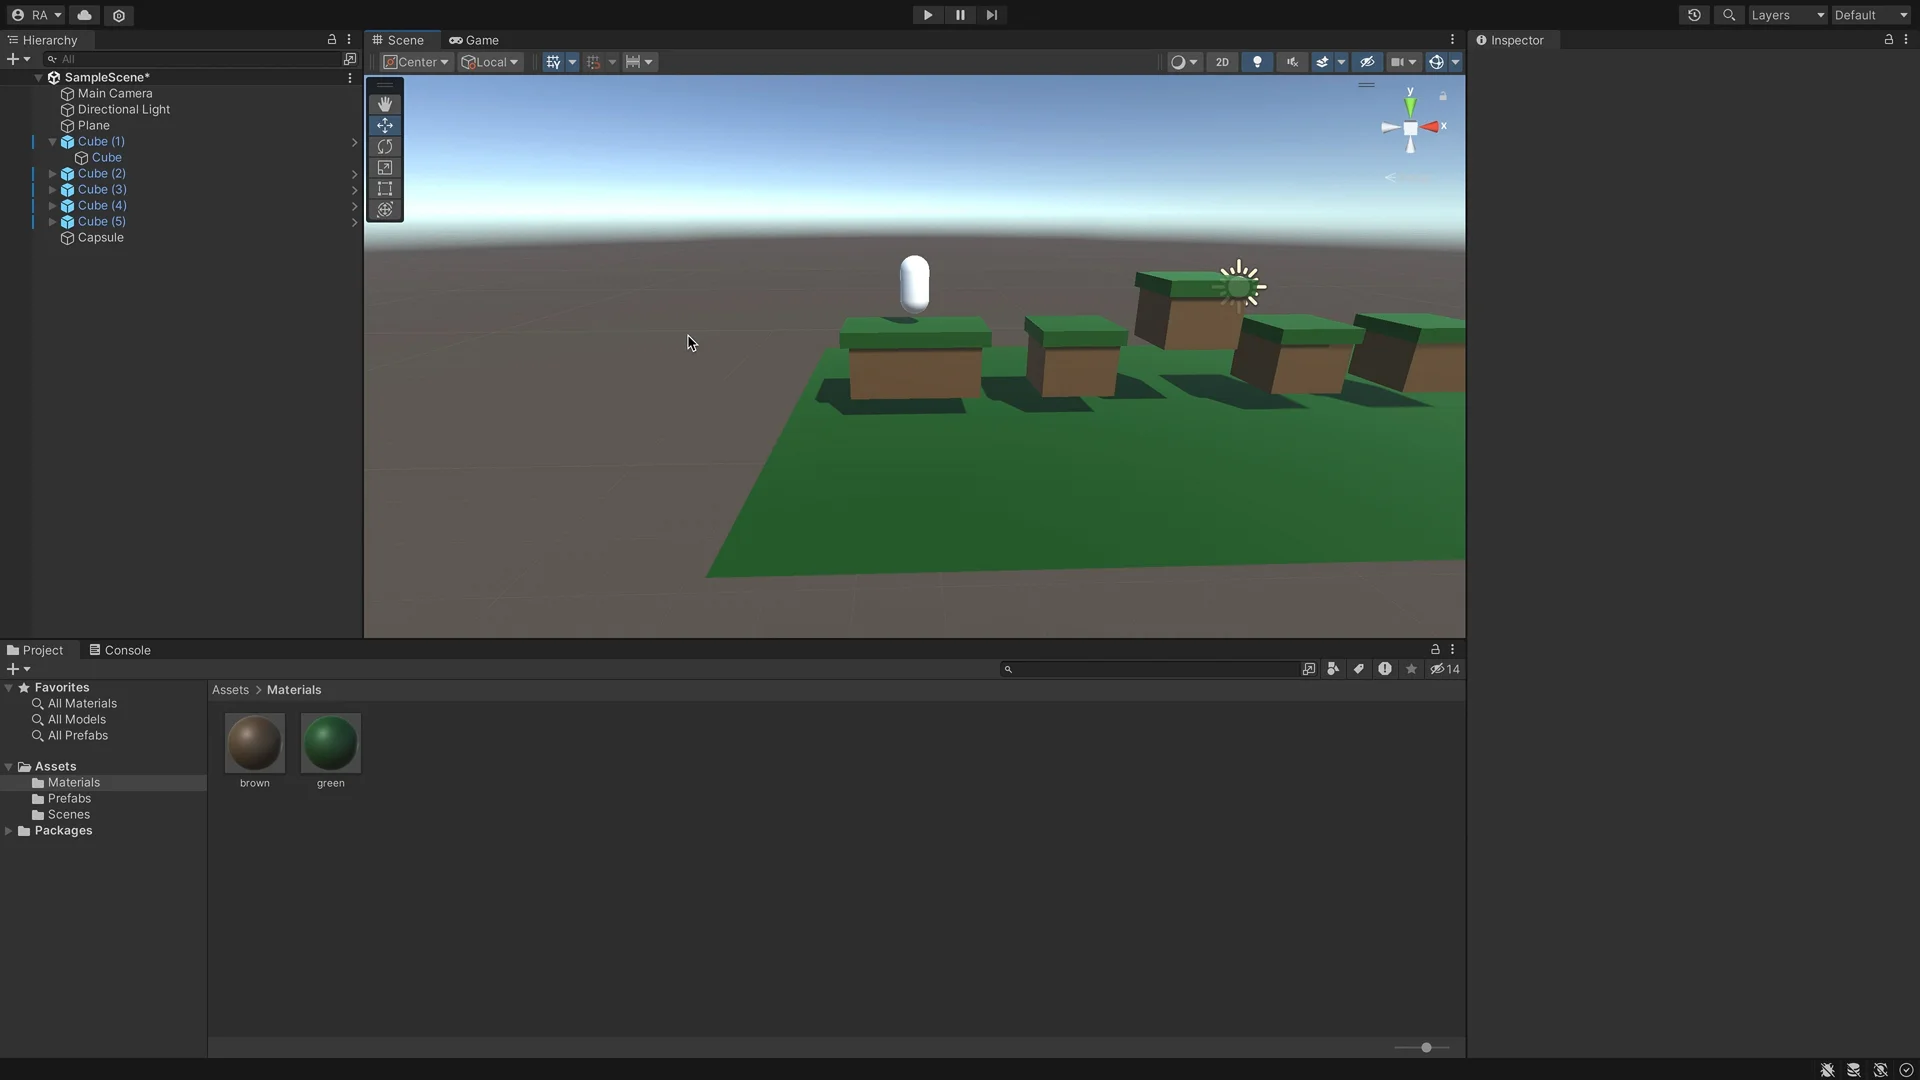
Task: Open the cloud services icon
Action: 84,15
